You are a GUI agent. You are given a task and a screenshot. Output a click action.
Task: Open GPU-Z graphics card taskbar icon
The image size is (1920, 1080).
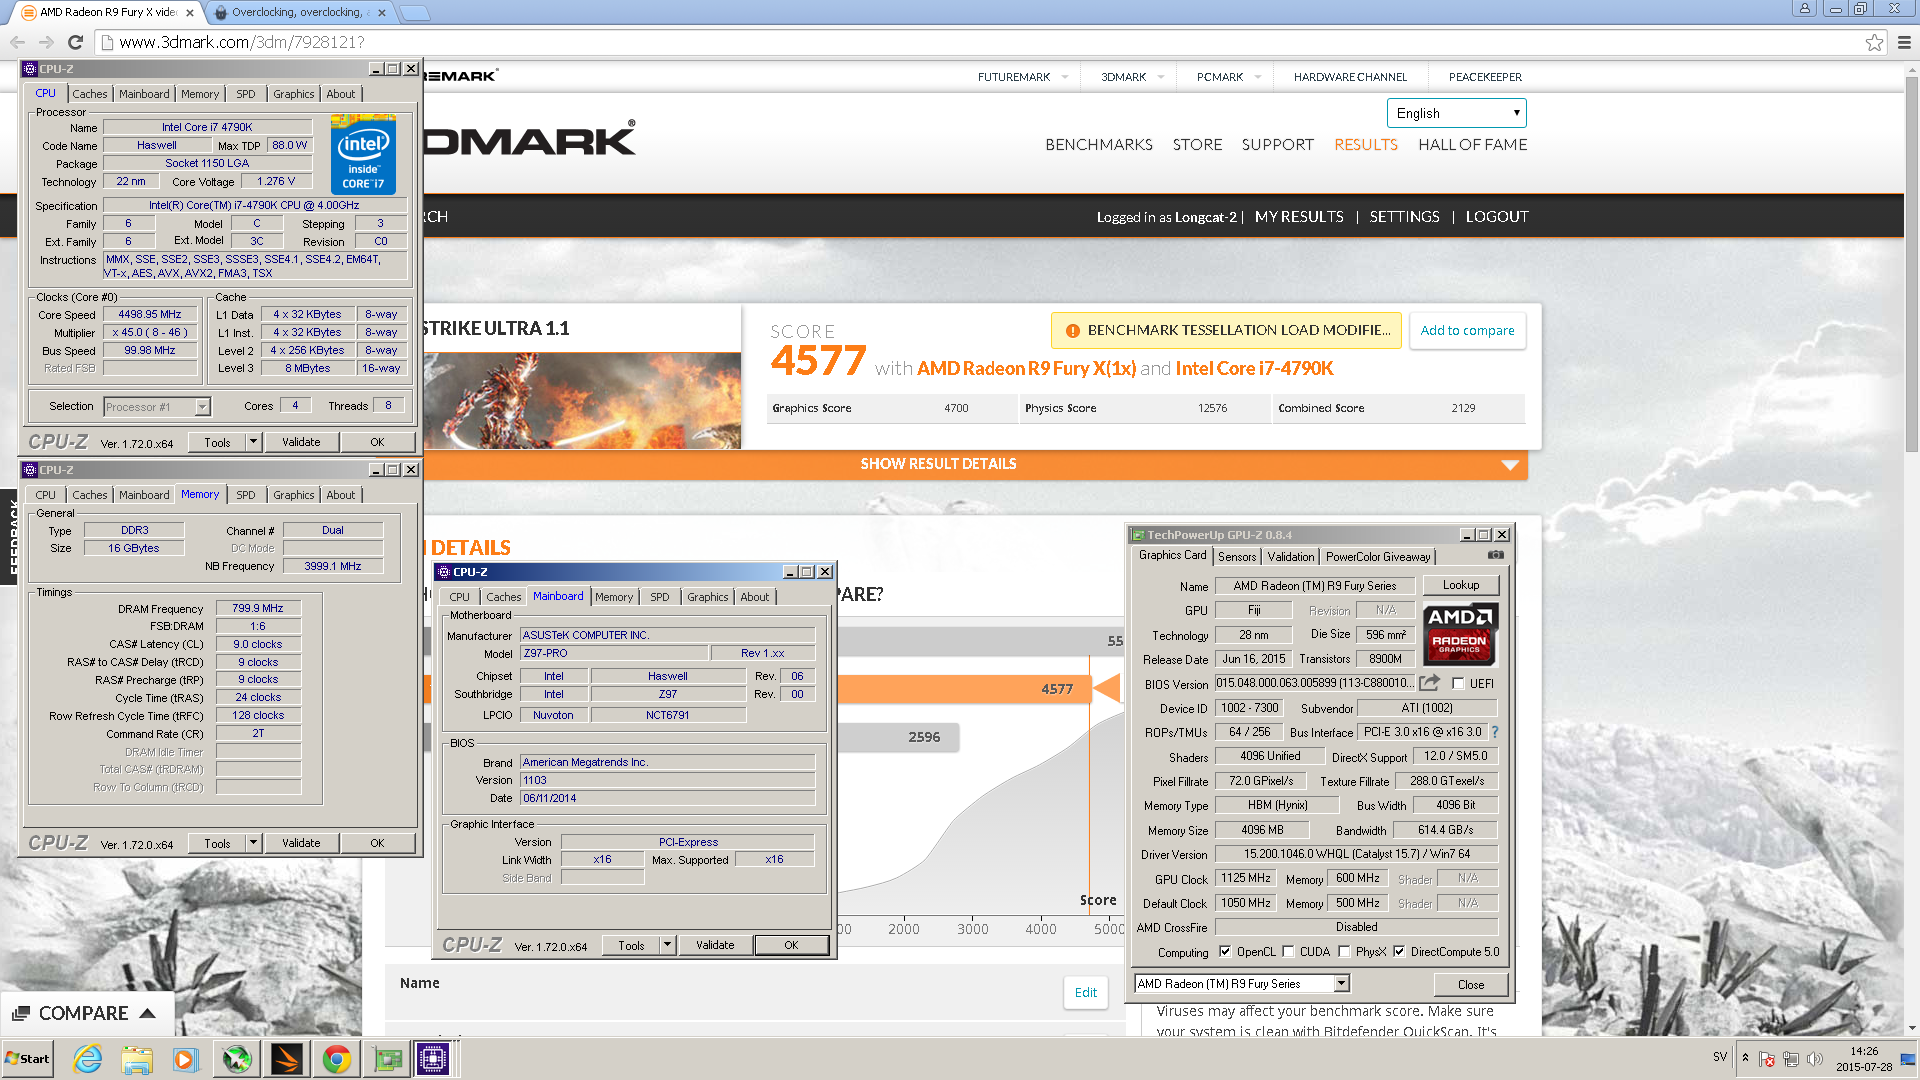387,1059
